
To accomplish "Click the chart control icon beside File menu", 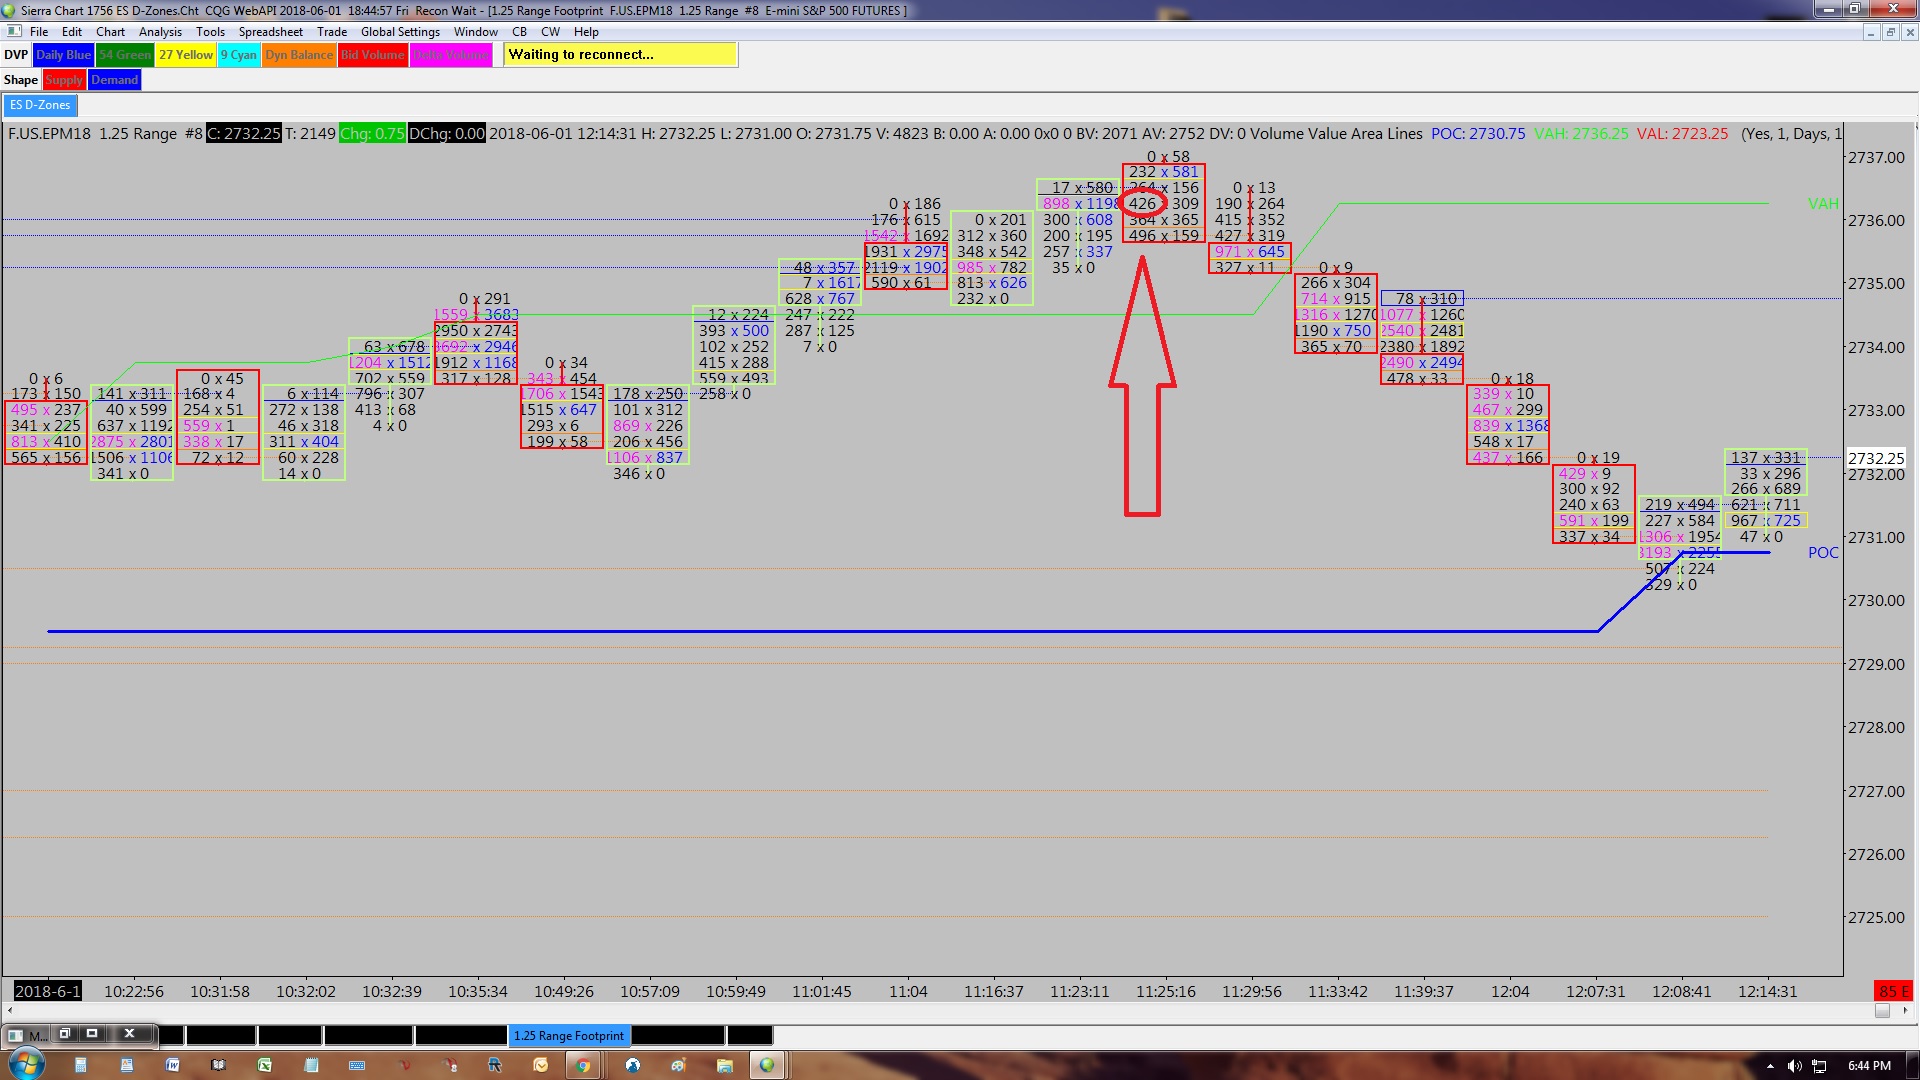I will 14,32.
